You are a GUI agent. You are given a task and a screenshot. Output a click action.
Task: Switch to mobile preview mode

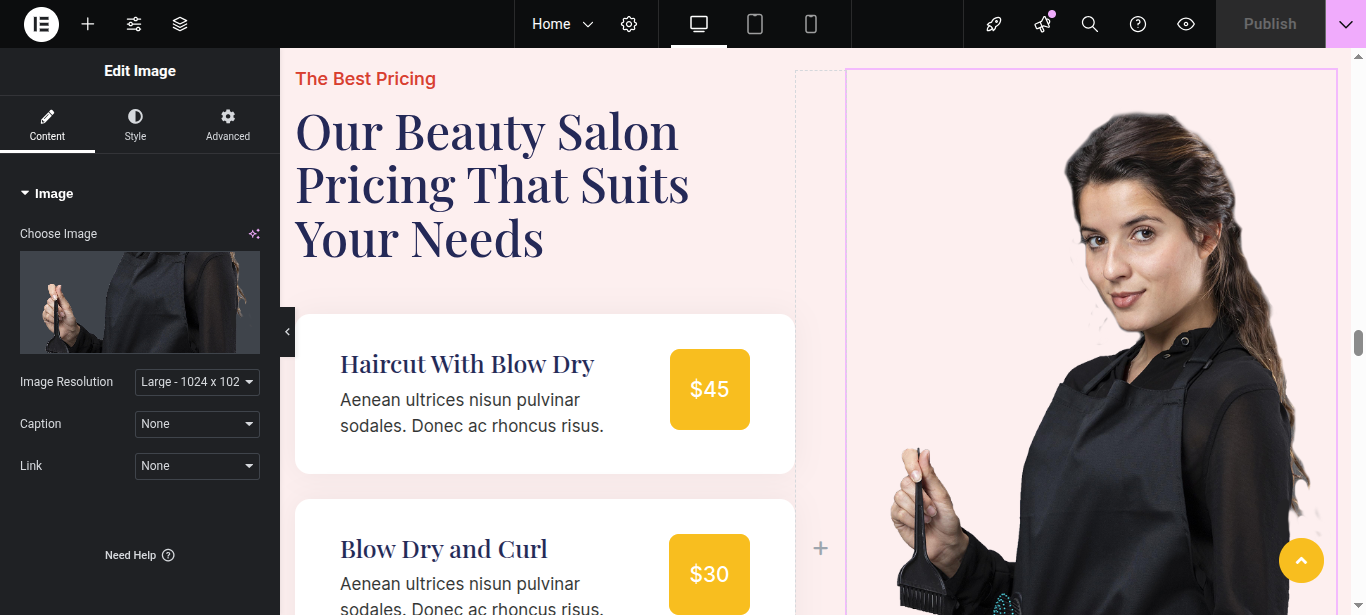point(811,24)
